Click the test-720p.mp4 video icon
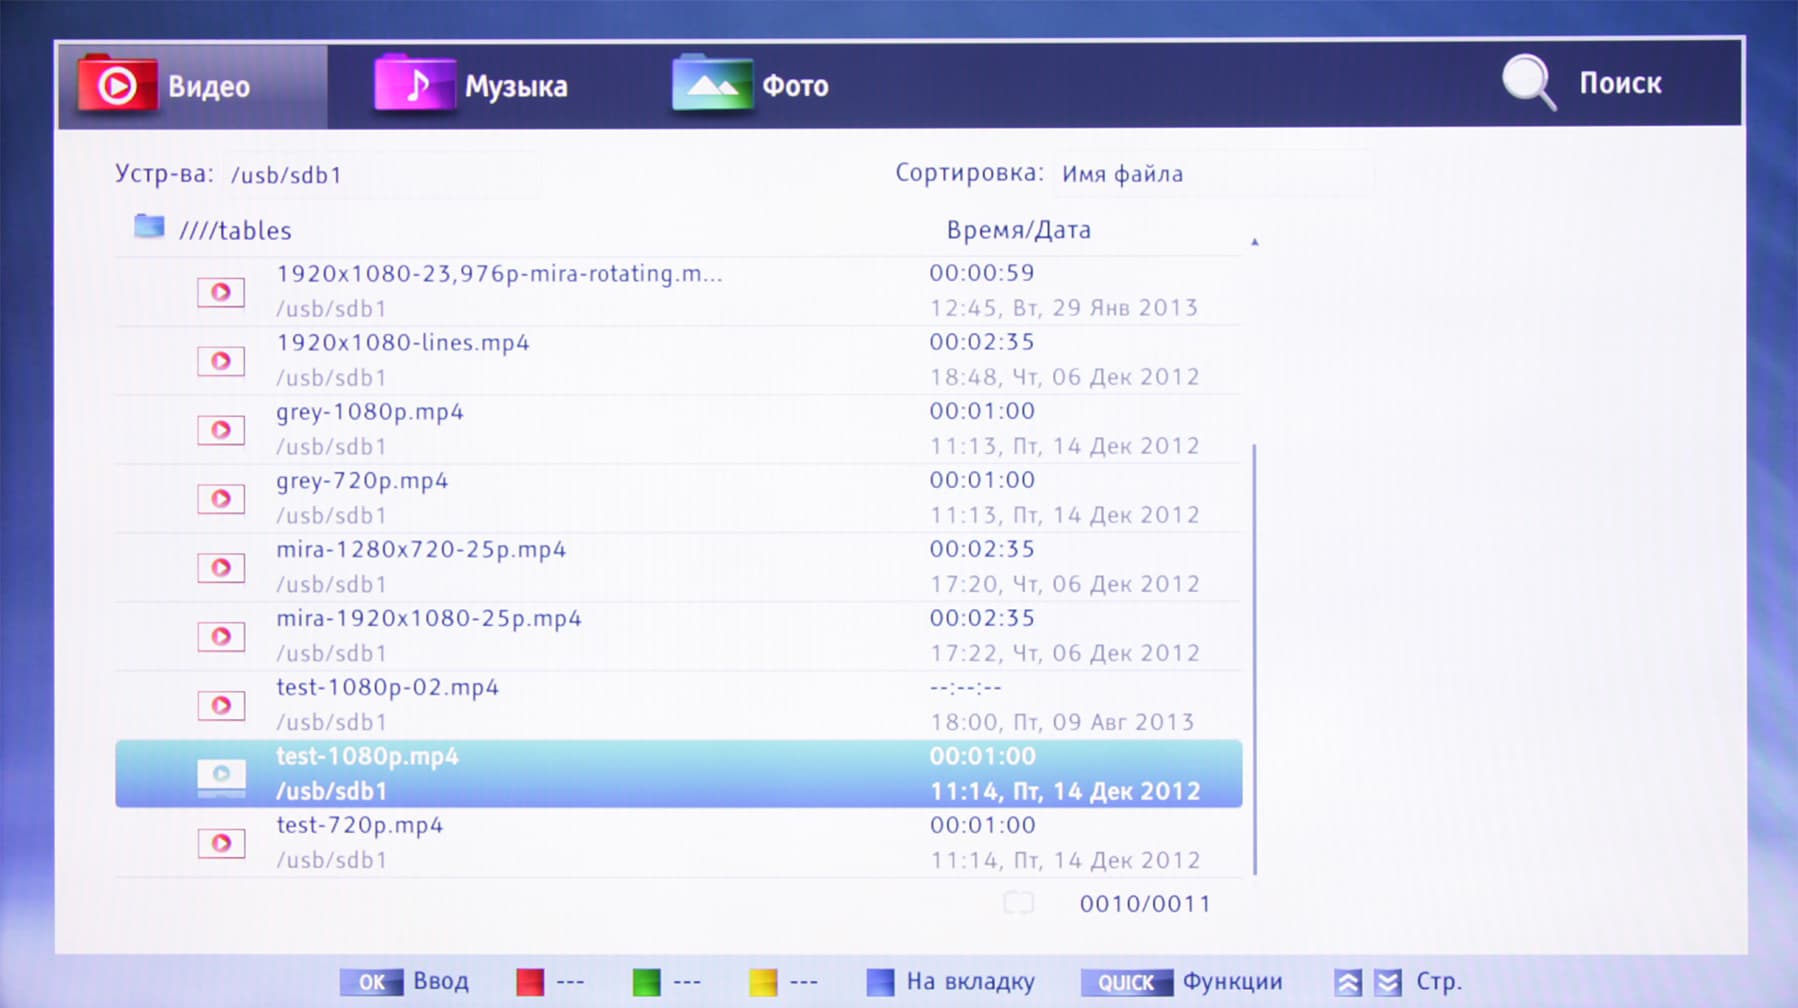 221,843
